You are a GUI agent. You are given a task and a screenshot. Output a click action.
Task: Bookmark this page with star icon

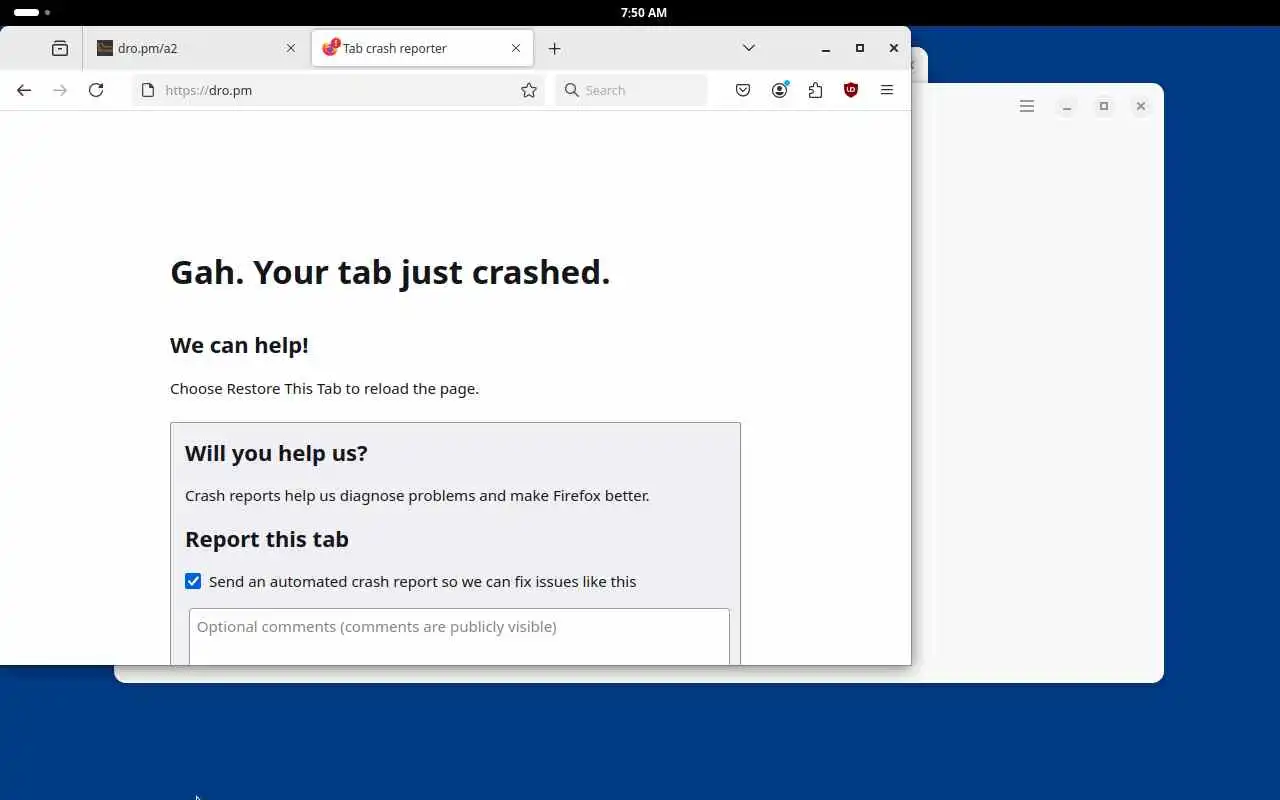(529, 90)
